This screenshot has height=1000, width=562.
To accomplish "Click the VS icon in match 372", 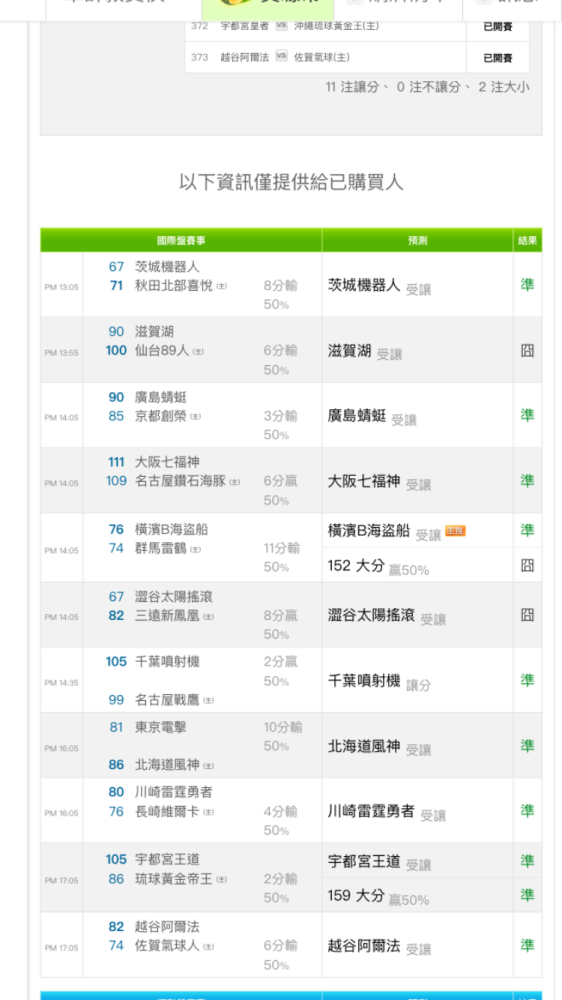I will (x=281, y=26).
